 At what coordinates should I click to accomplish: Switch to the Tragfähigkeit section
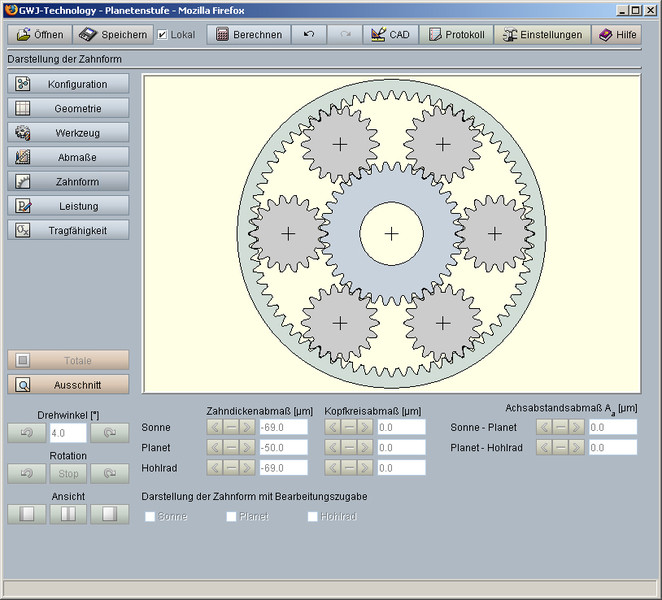pos(68,230)
